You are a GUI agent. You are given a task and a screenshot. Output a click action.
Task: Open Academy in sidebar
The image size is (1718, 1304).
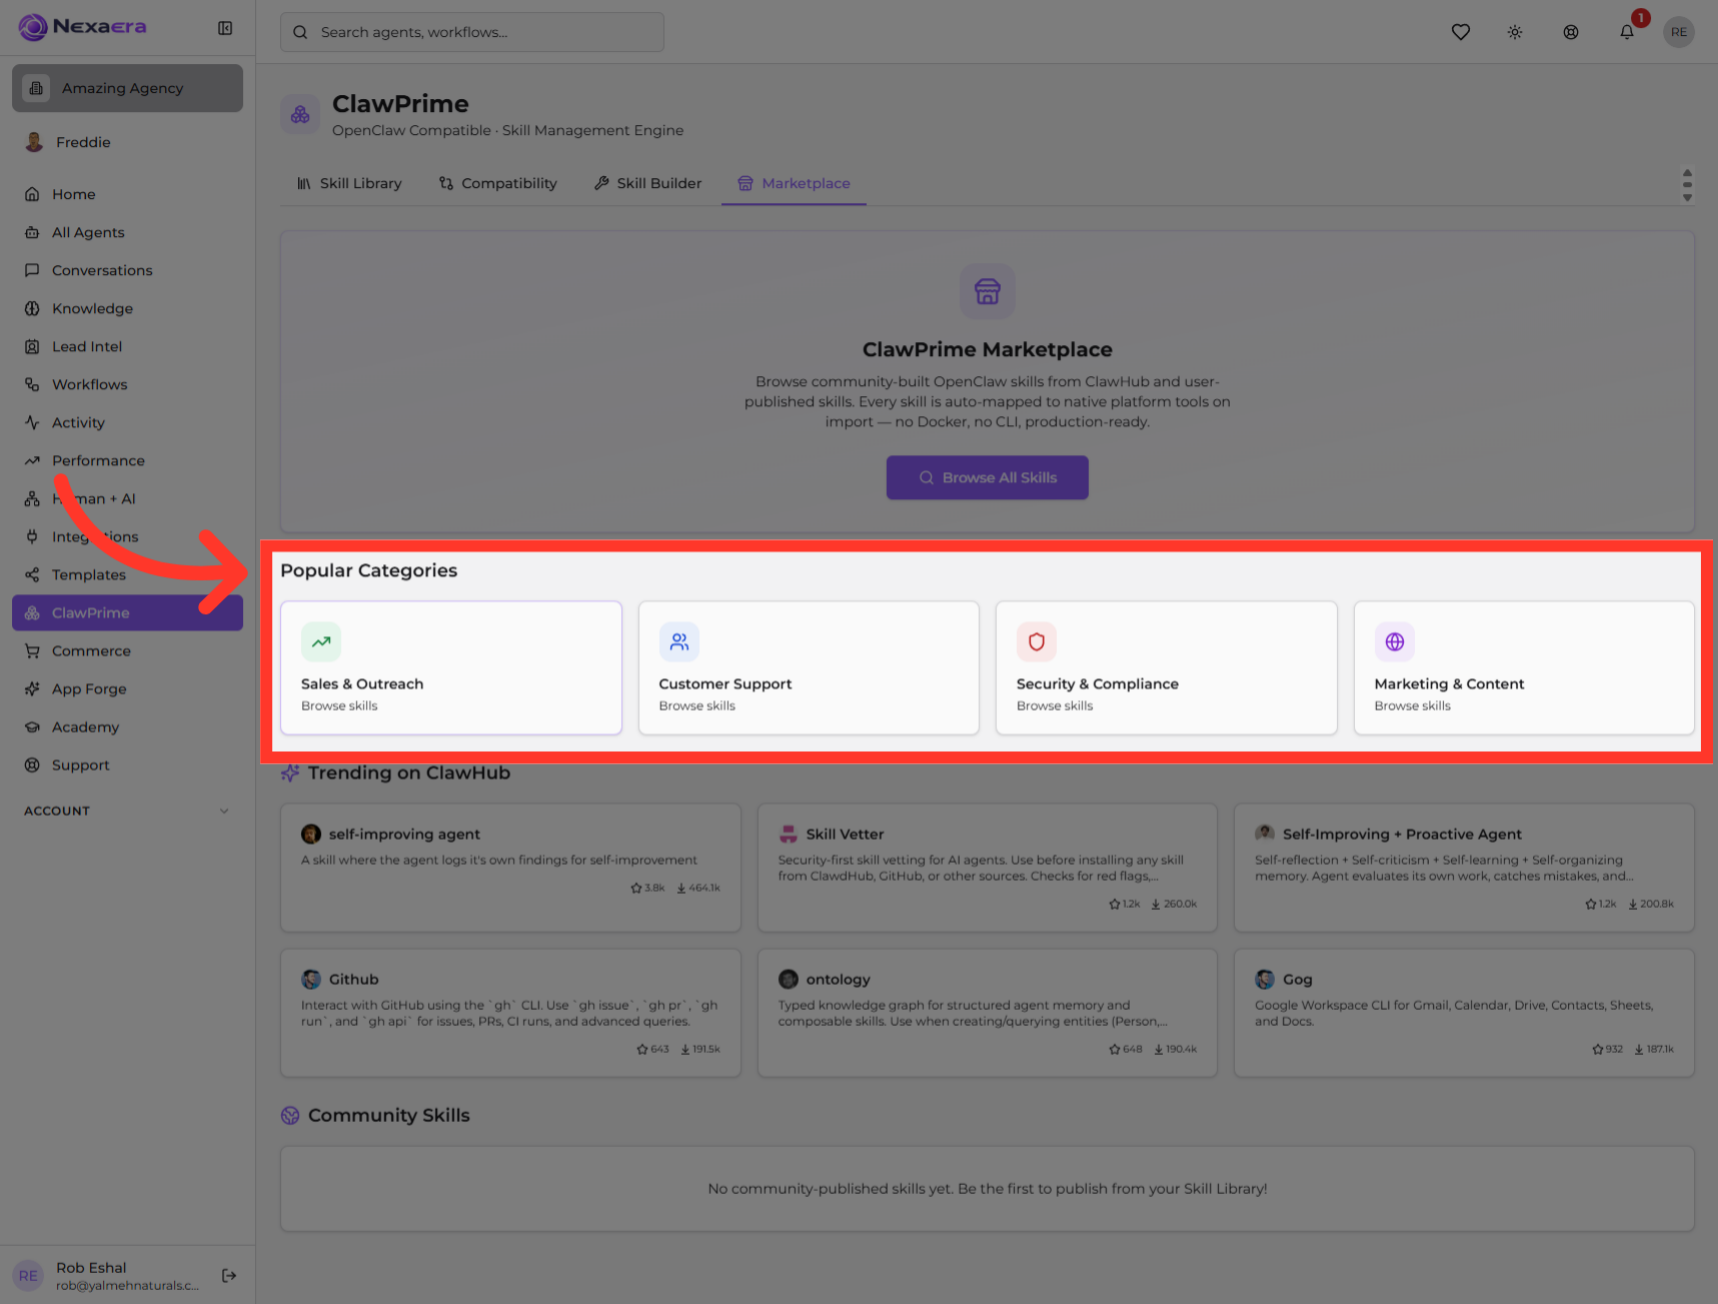[x=127, y=727]
